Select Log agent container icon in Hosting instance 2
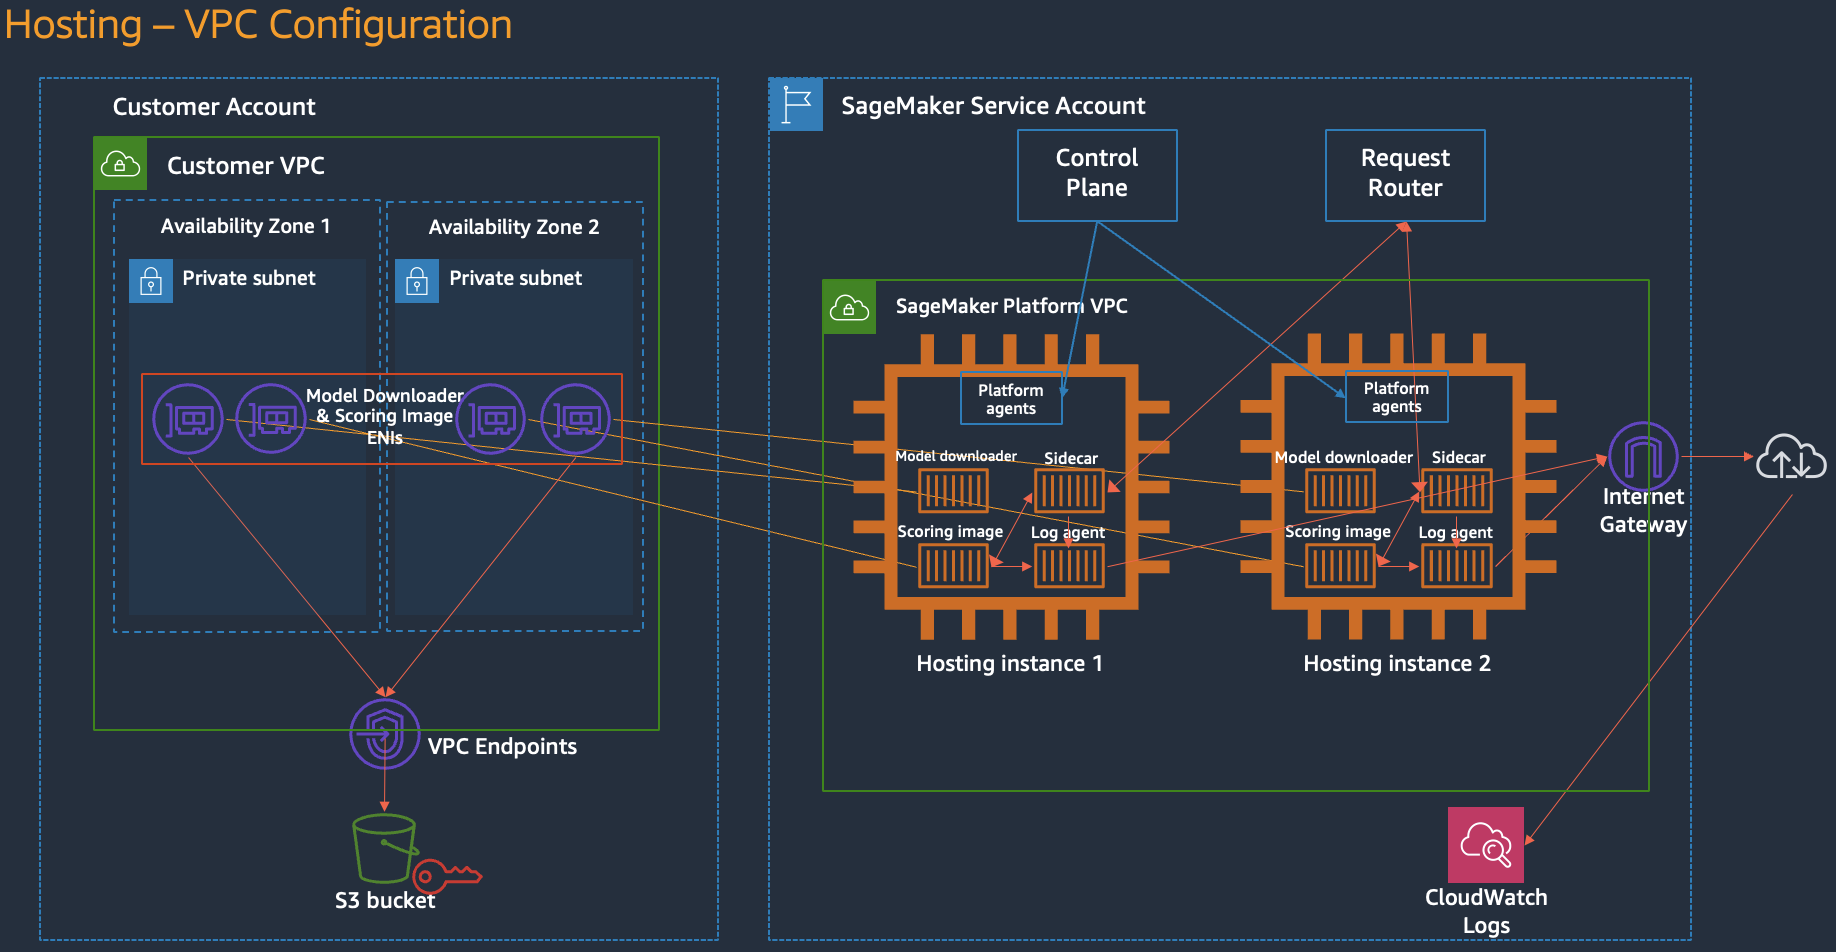Viewport: 1836px width, 952px height. pyautogui.click(x=1457, y=566)
